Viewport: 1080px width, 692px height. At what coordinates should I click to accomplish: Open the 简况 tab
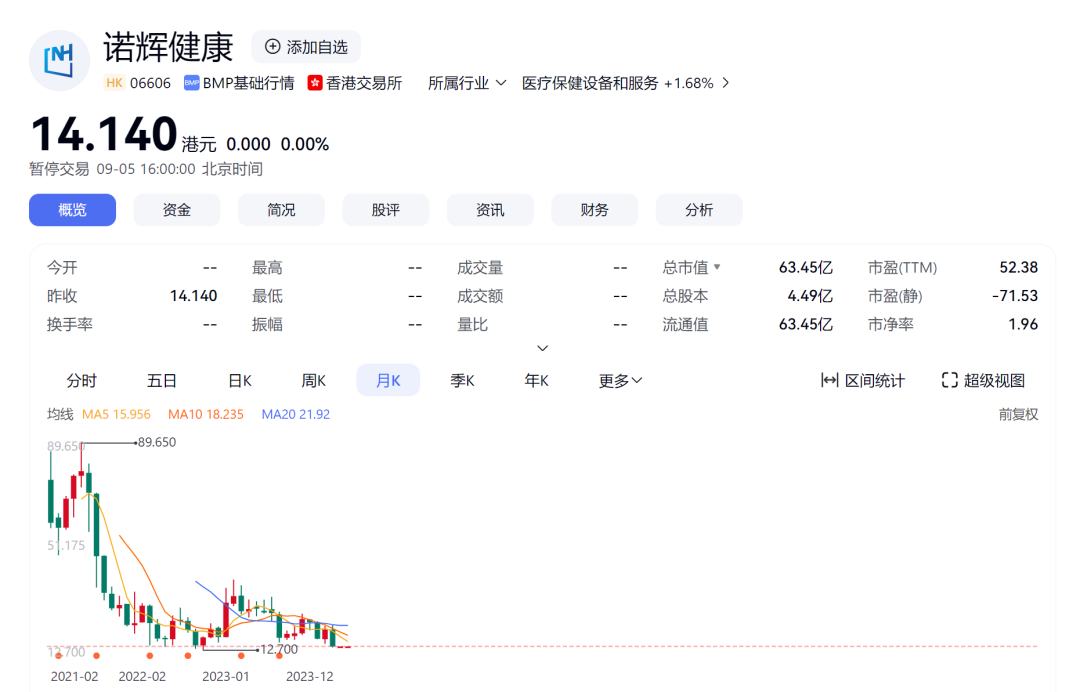point(281,210)
